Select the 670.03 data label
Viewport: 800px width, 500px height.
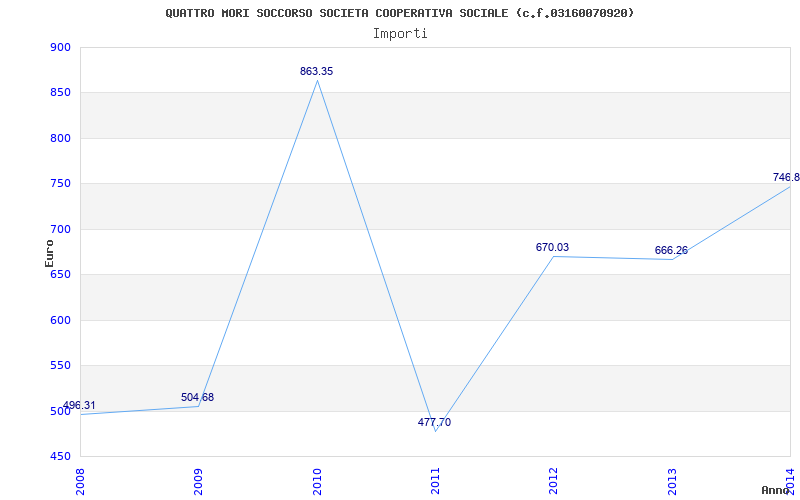coord(552,247)
